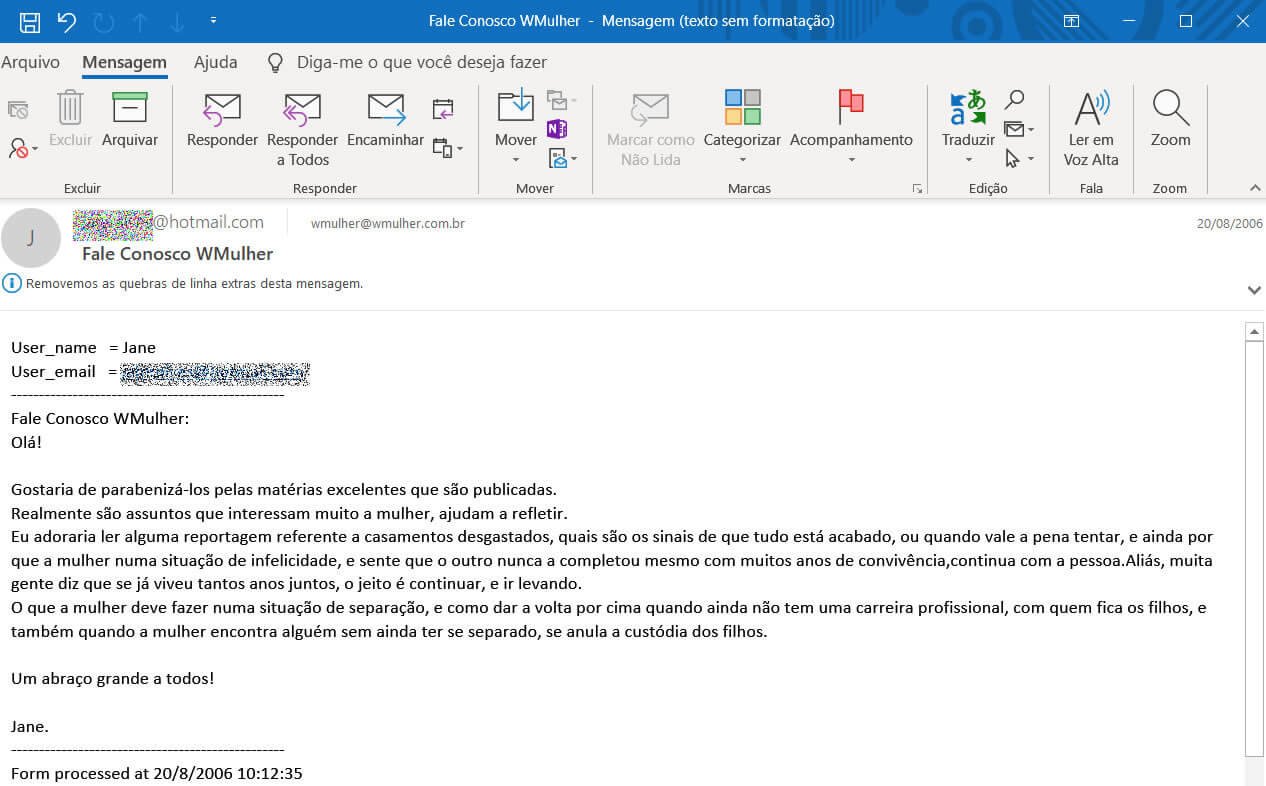
Task: Click the greeting 'Olá!' in the message
Action: point(27,442)
